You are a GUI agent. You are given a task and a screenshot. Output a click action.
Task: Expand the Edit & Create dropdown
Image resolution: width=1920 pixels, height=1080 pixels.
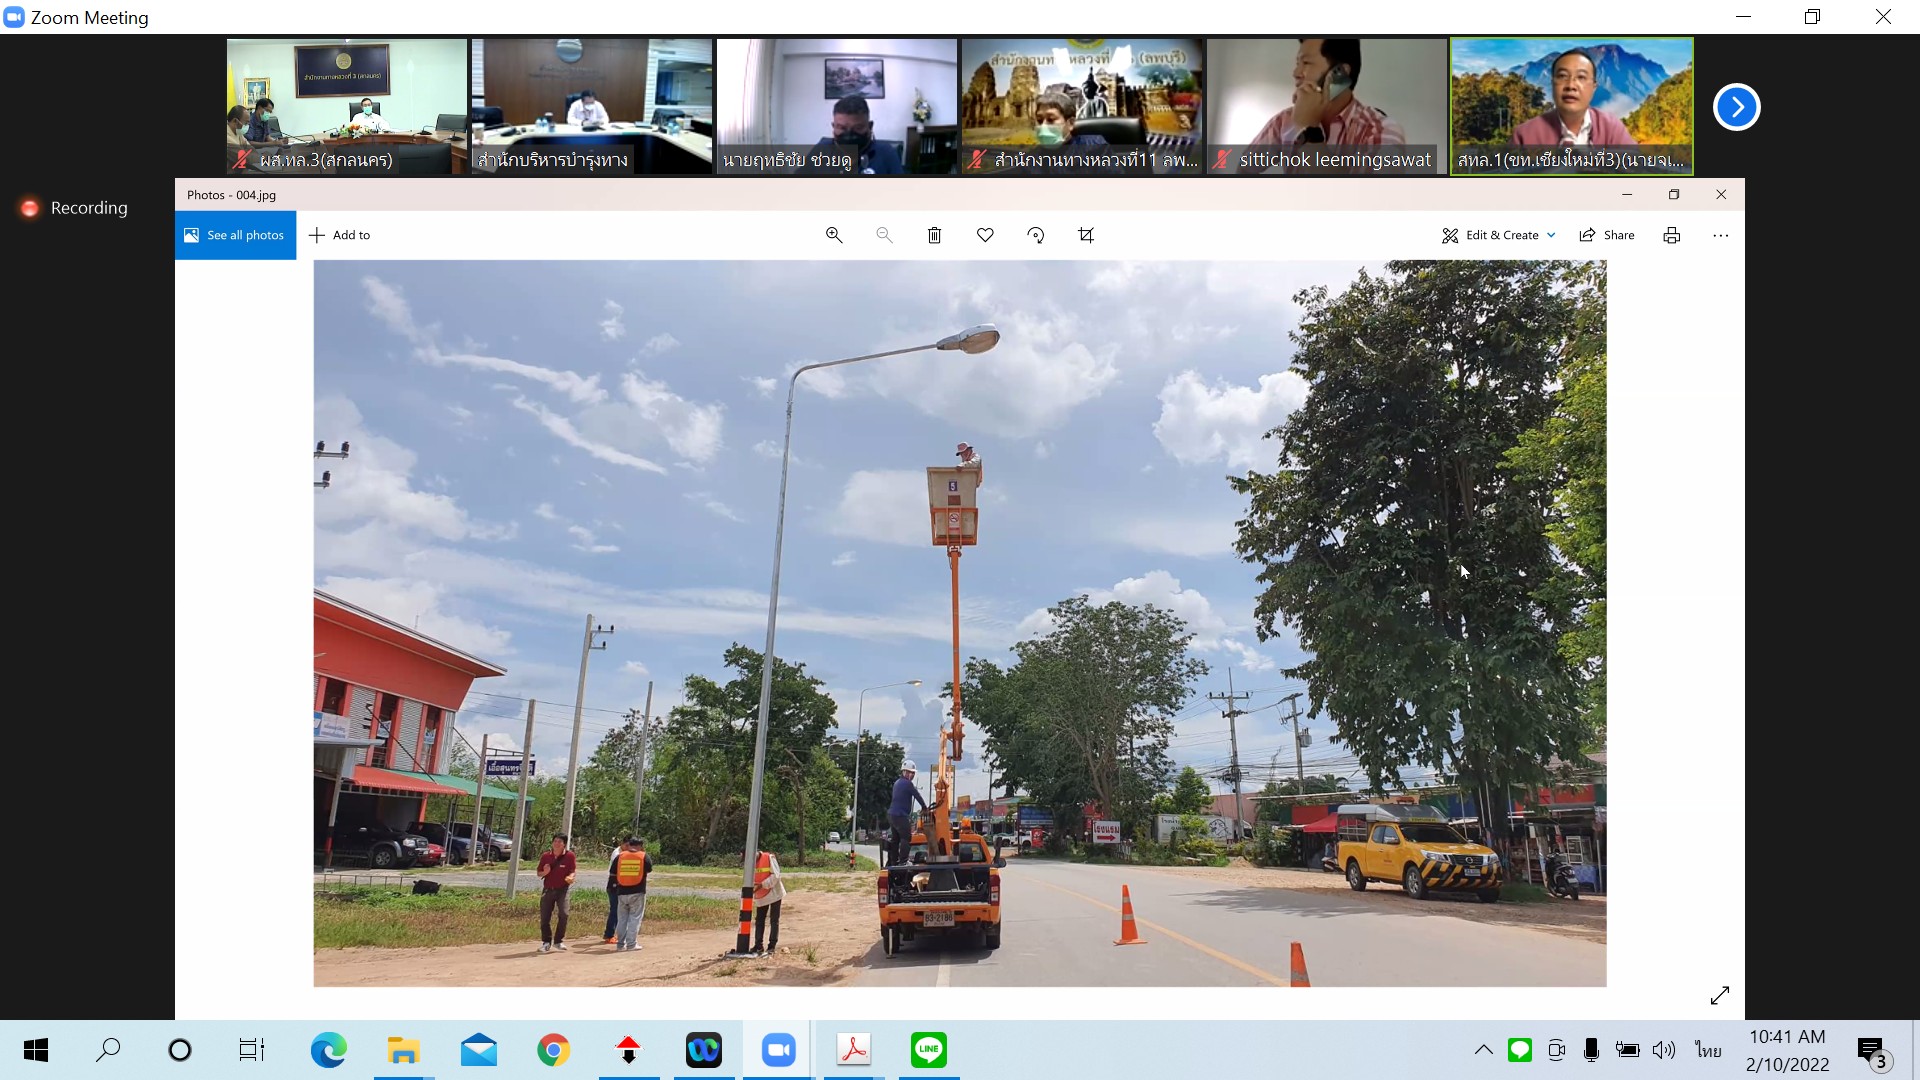coord(1499,235)
